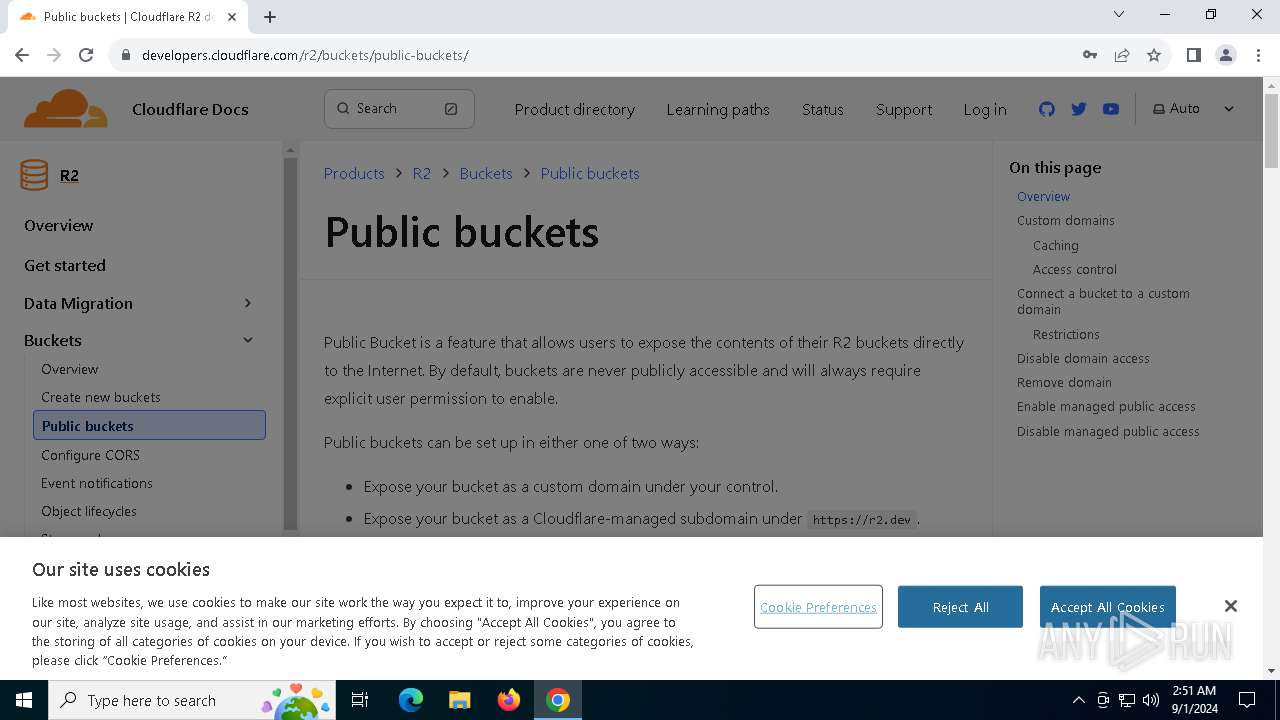Image resolution: width=1280 pixels, height=720 pixels.
Task: Open Task View on the taskbar
Action: [360, 700]
